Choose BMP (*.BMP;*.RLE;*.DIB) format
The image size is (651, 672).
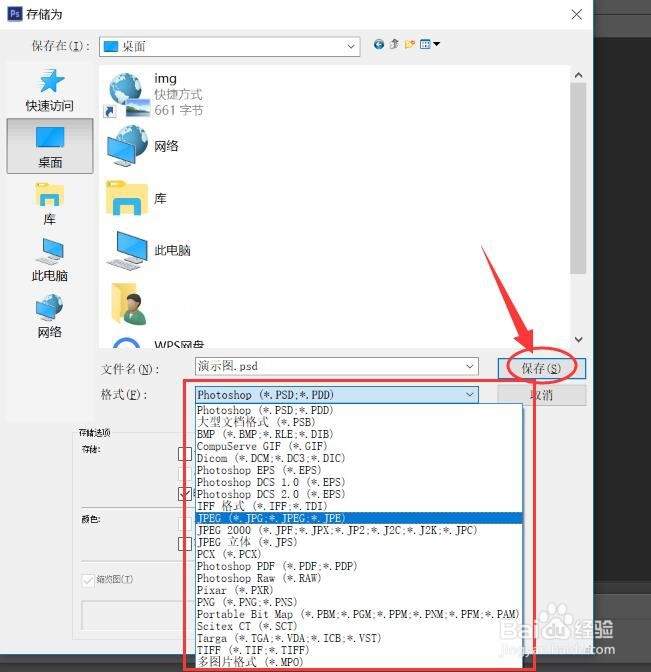[359, 434]
